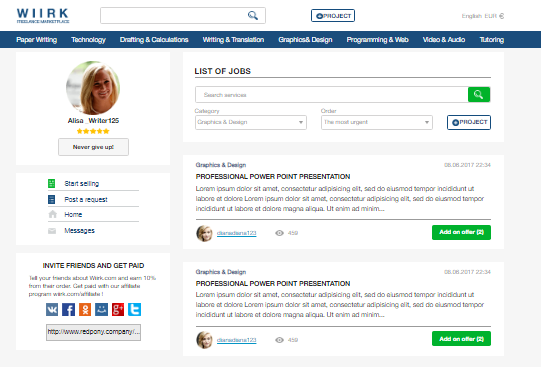Open second PROFESSIONAL POWER POINT PRESENTATION job title

[x=273, y=284]
